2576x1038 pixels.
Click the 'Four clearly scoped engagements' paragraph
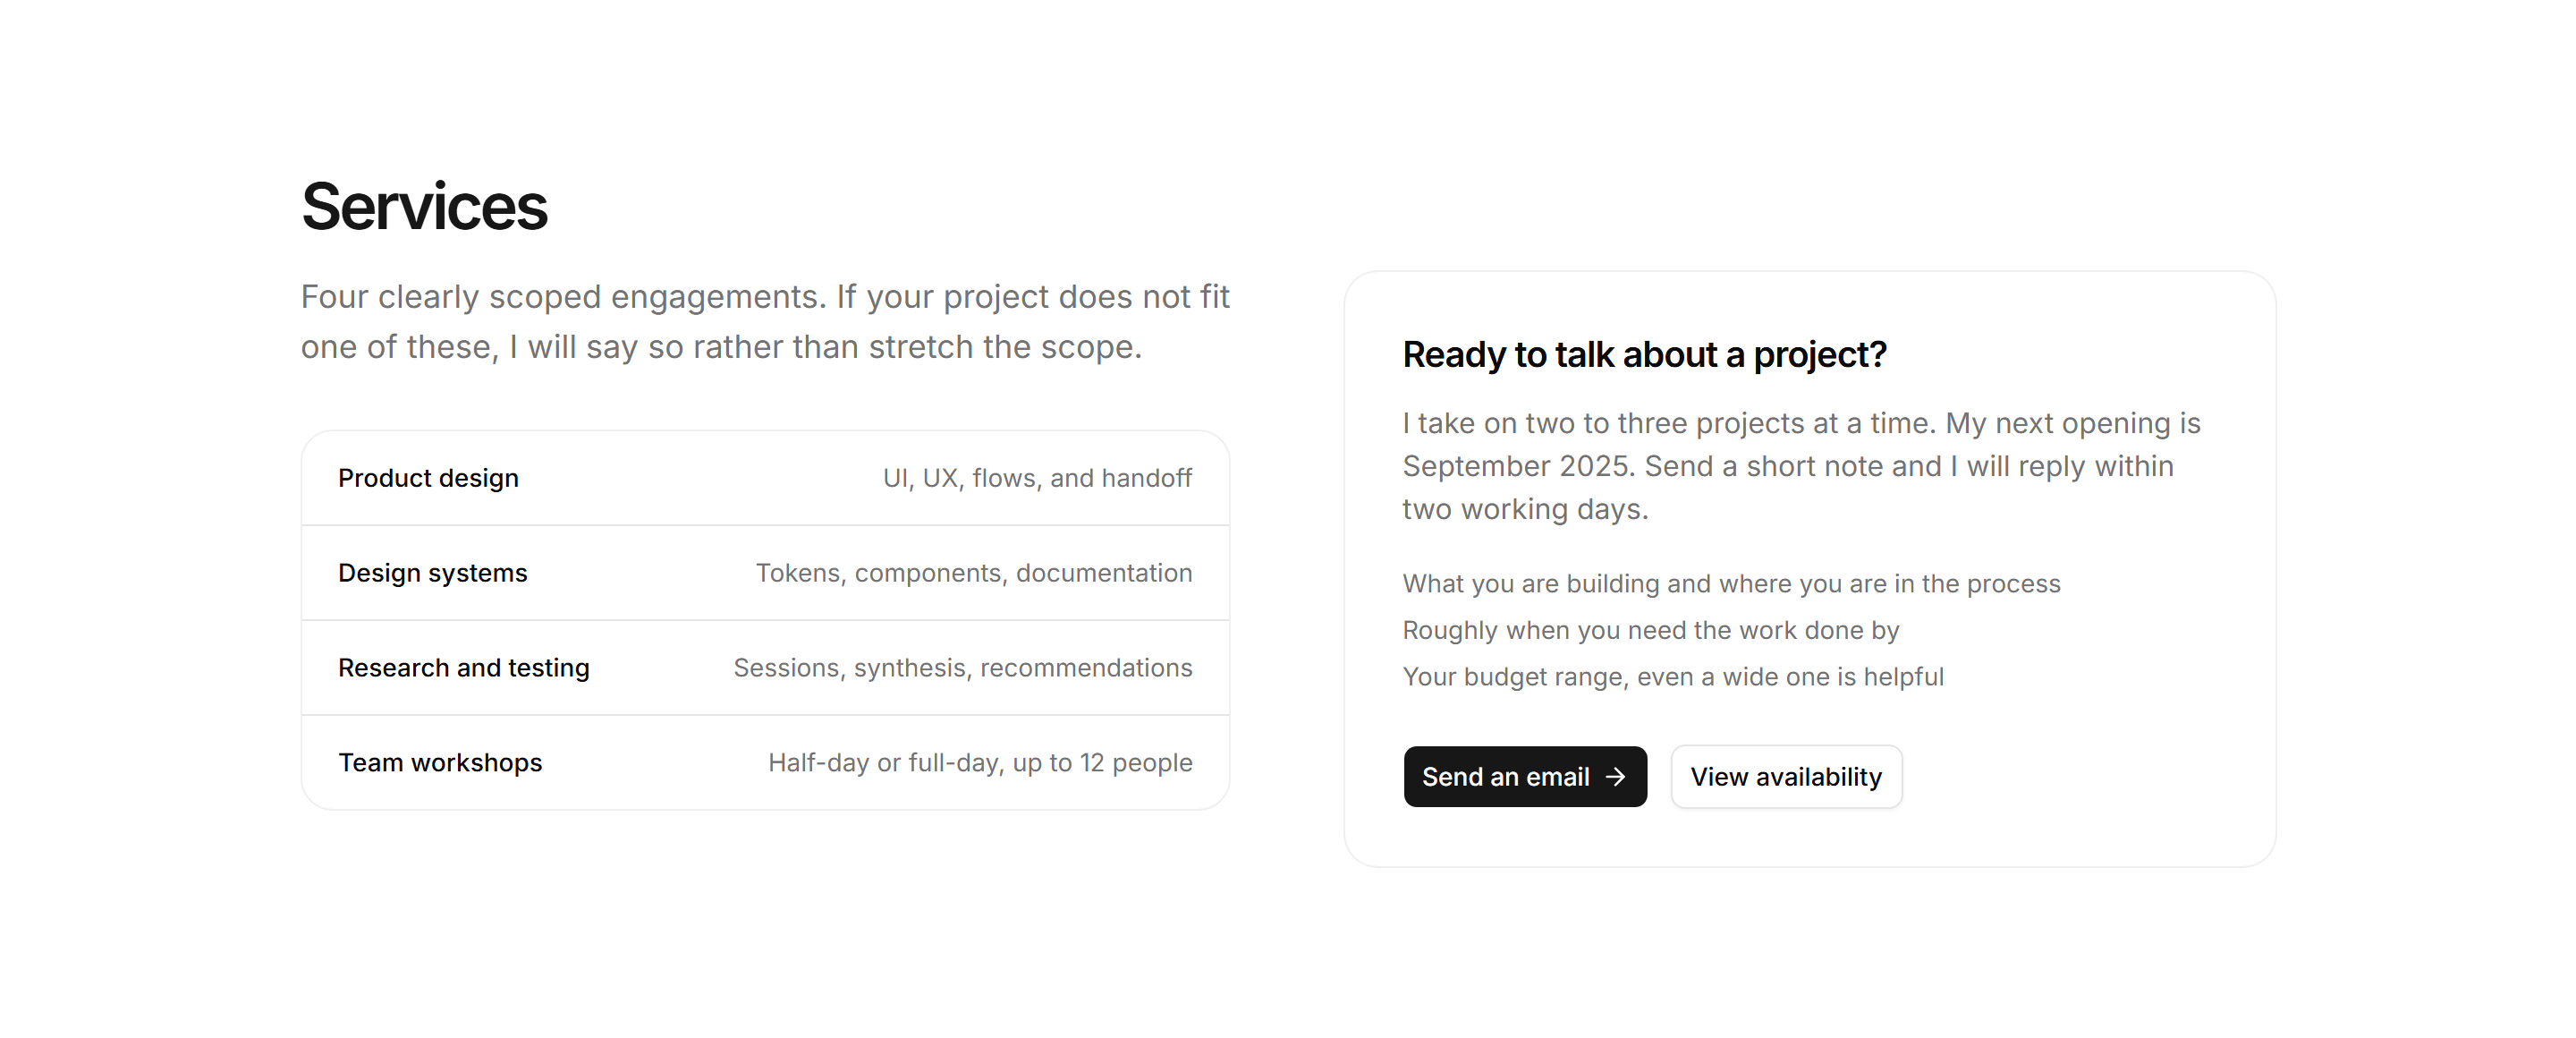pos(765,322)
